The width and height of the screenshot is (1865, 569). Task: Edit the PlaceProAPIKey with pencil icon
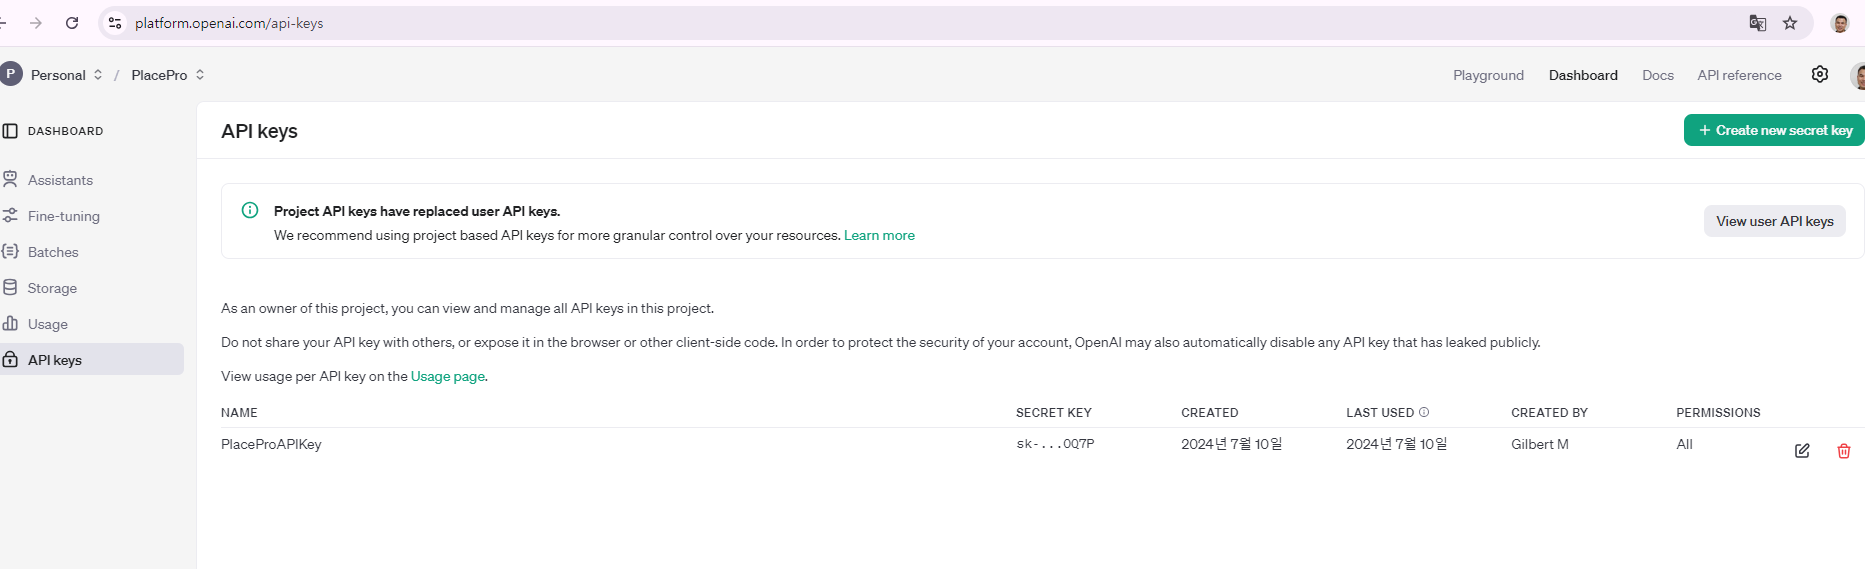tap(1802, 451)
